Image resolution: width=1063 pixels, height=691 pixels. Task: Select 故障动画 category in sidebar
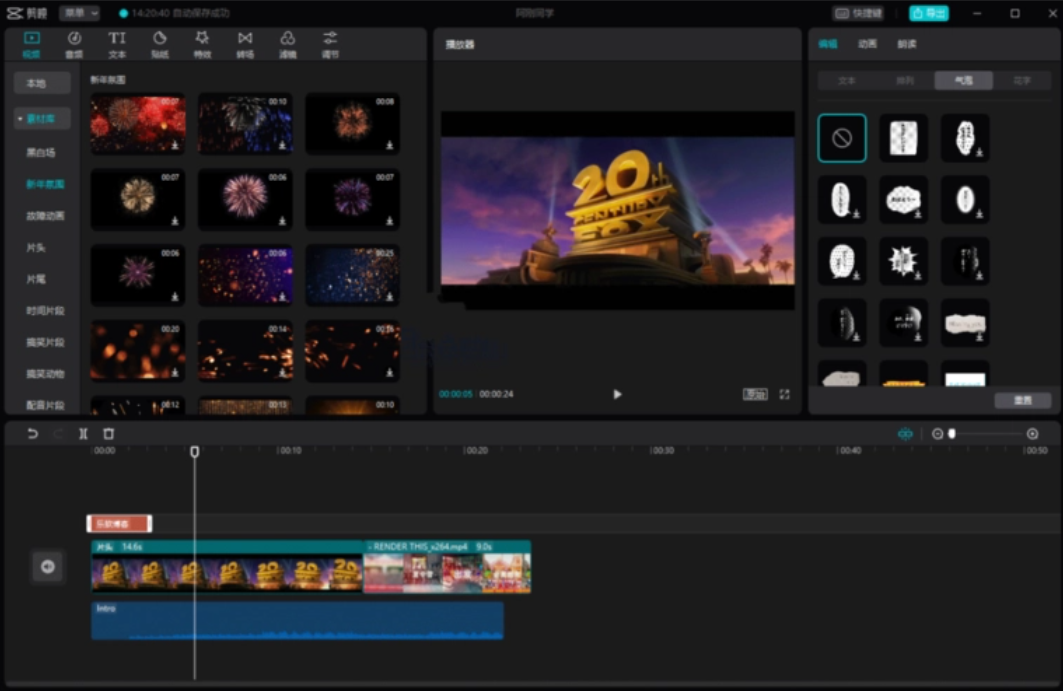point(45,216)
